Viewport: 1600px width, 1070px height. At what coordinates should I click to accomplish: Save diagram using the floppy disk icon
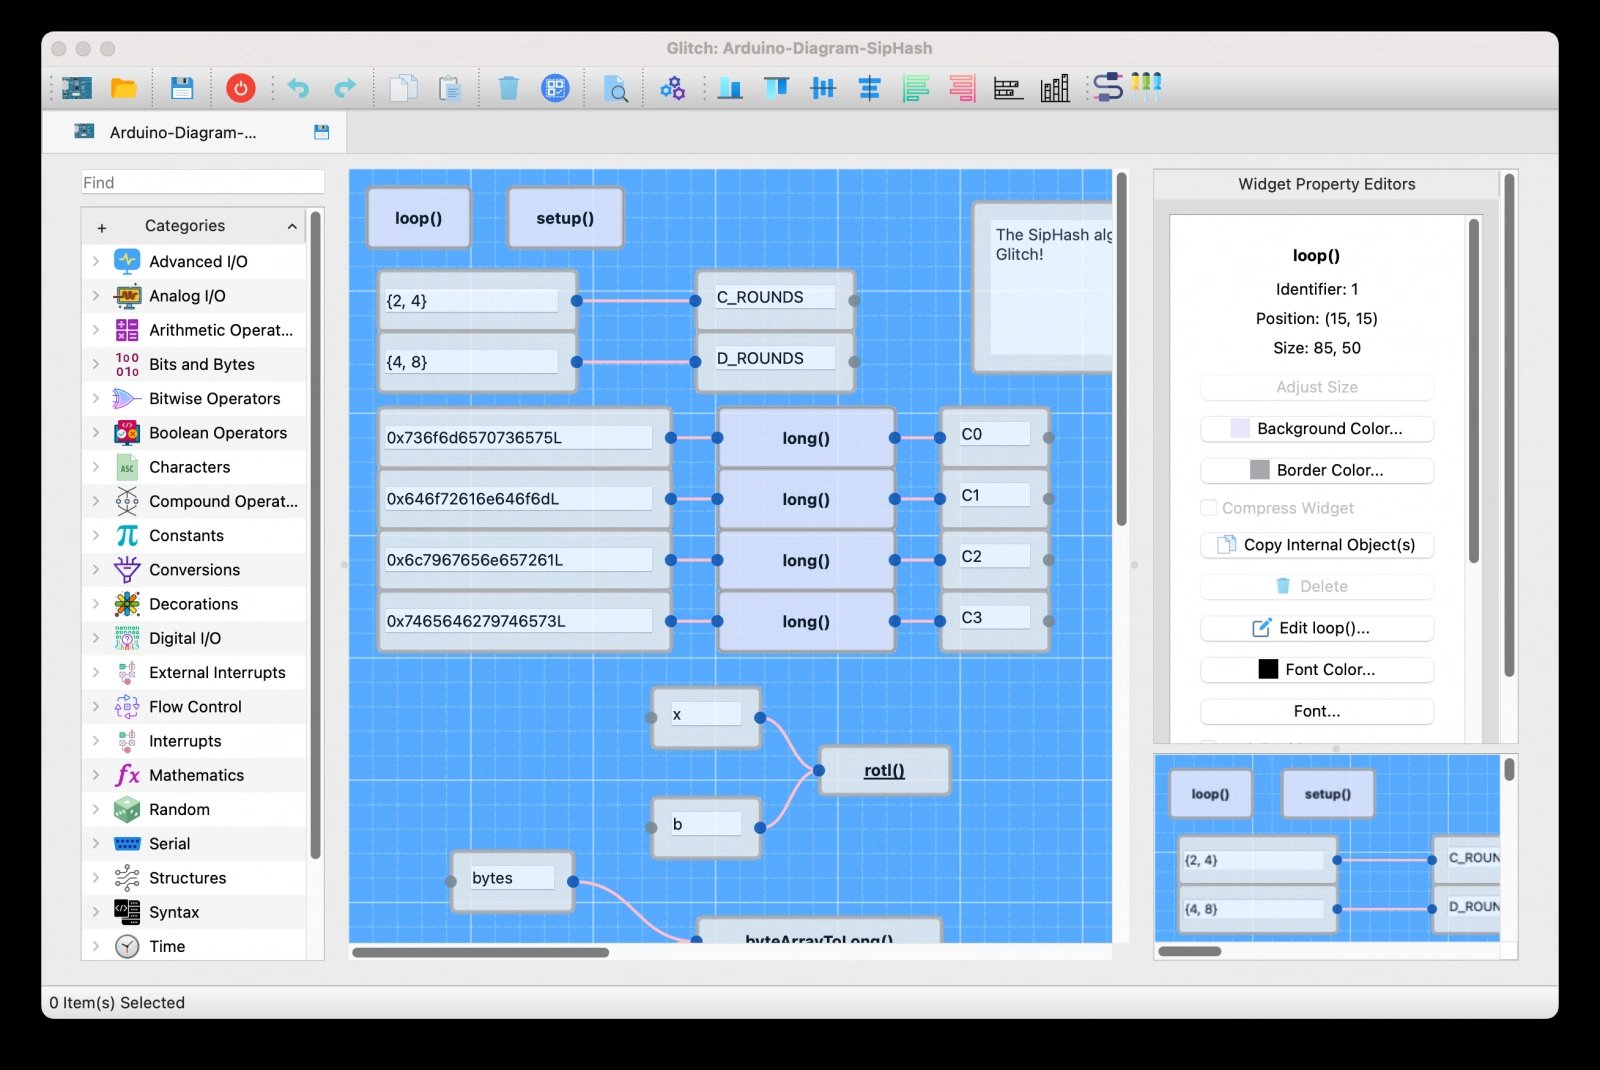pyautogui.click(x=181, y=88)
